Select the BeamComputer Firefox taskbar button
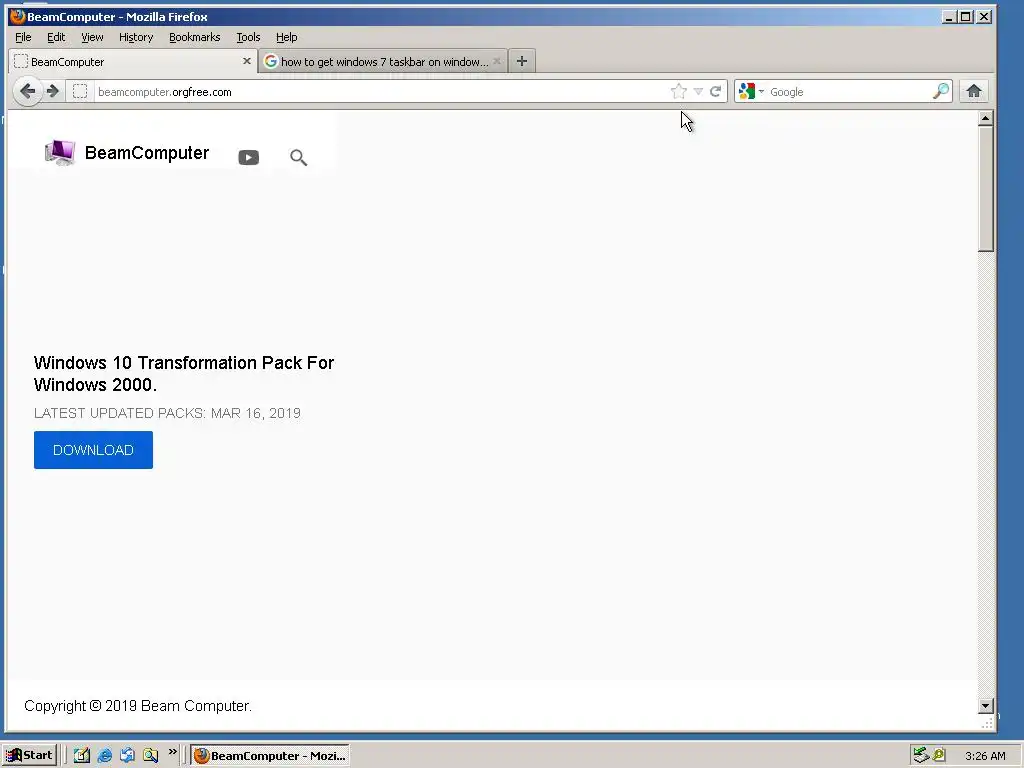1024x768 pixels. [x=270, y=756]
